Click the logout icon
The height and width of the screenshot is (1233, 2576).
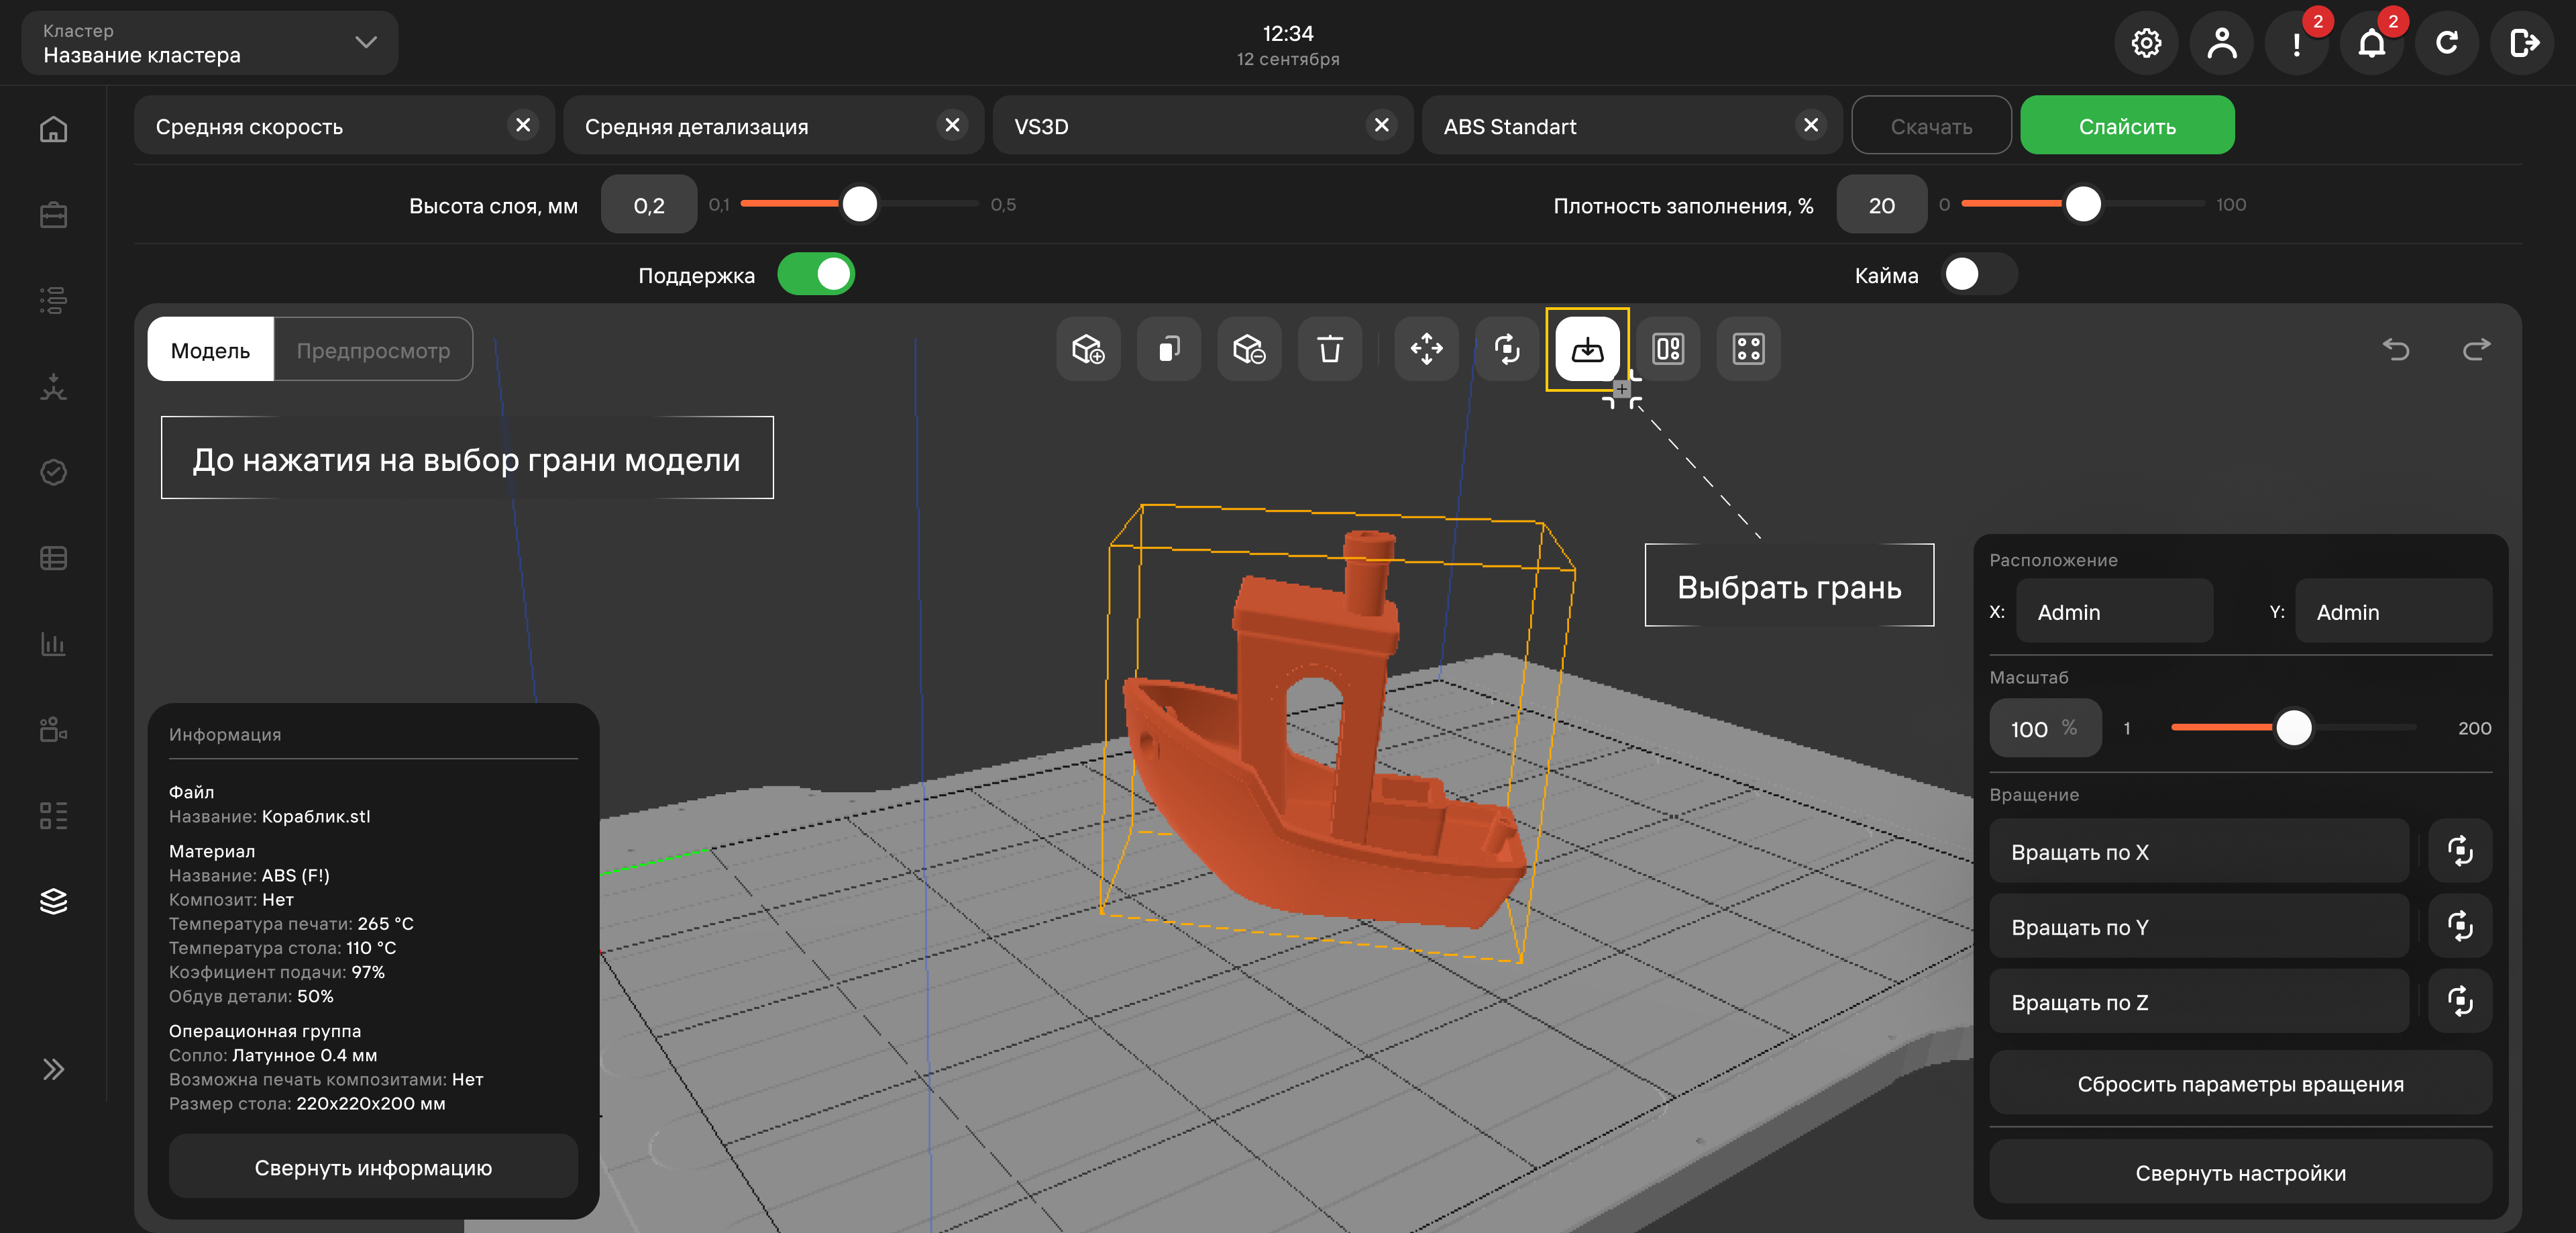[2523, 43]
